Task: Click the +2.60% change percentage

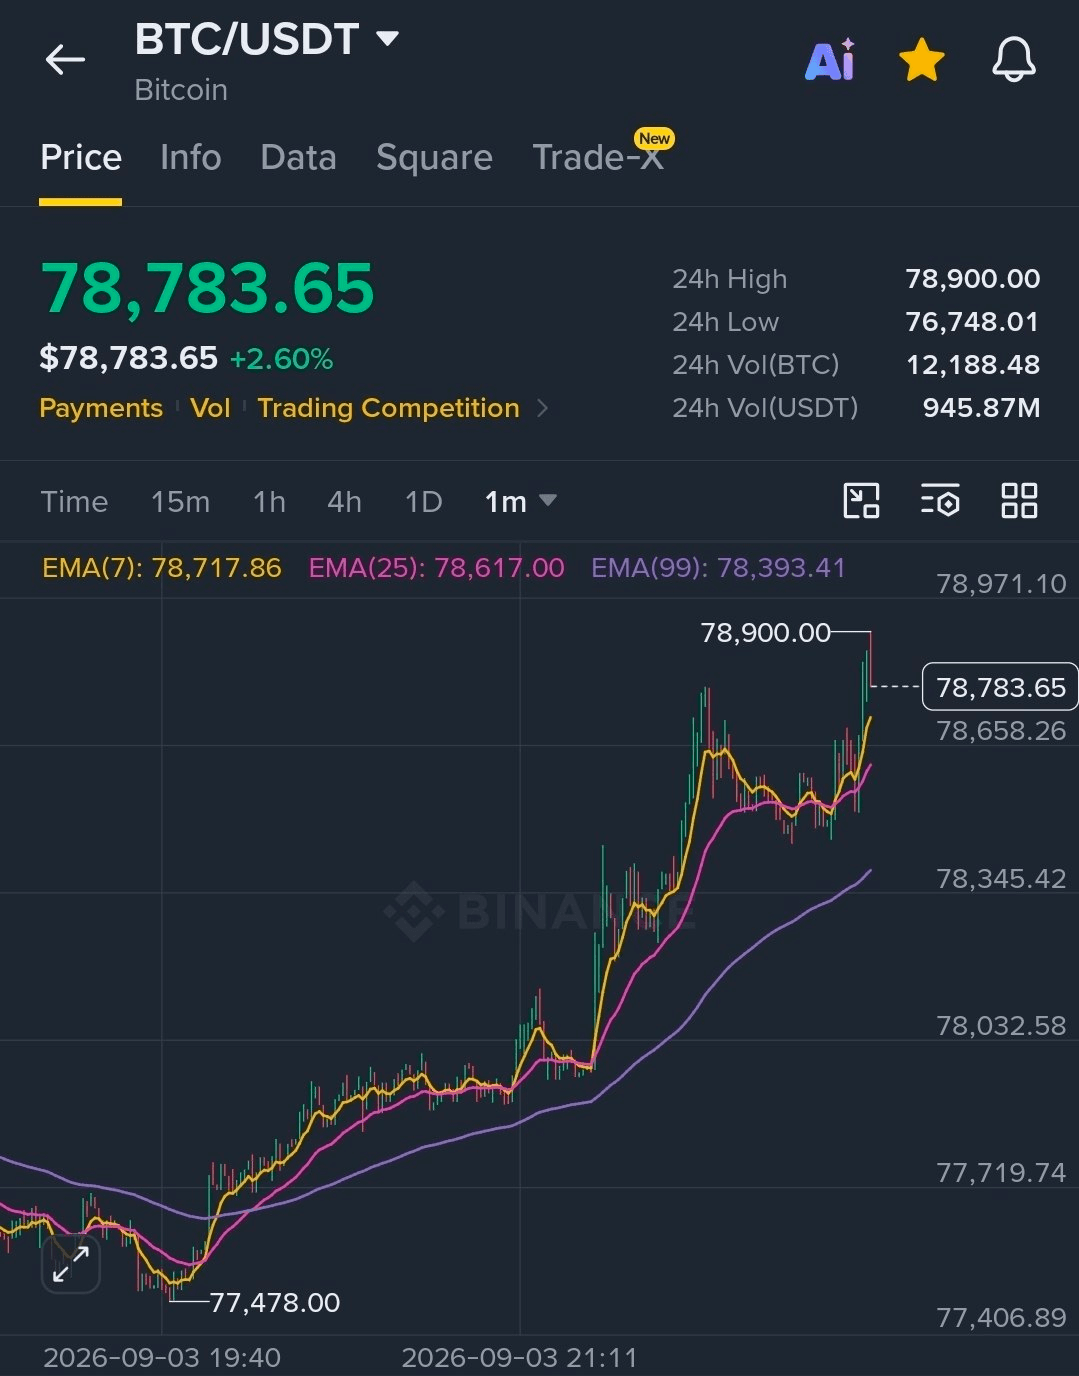Action: (281, 359)
